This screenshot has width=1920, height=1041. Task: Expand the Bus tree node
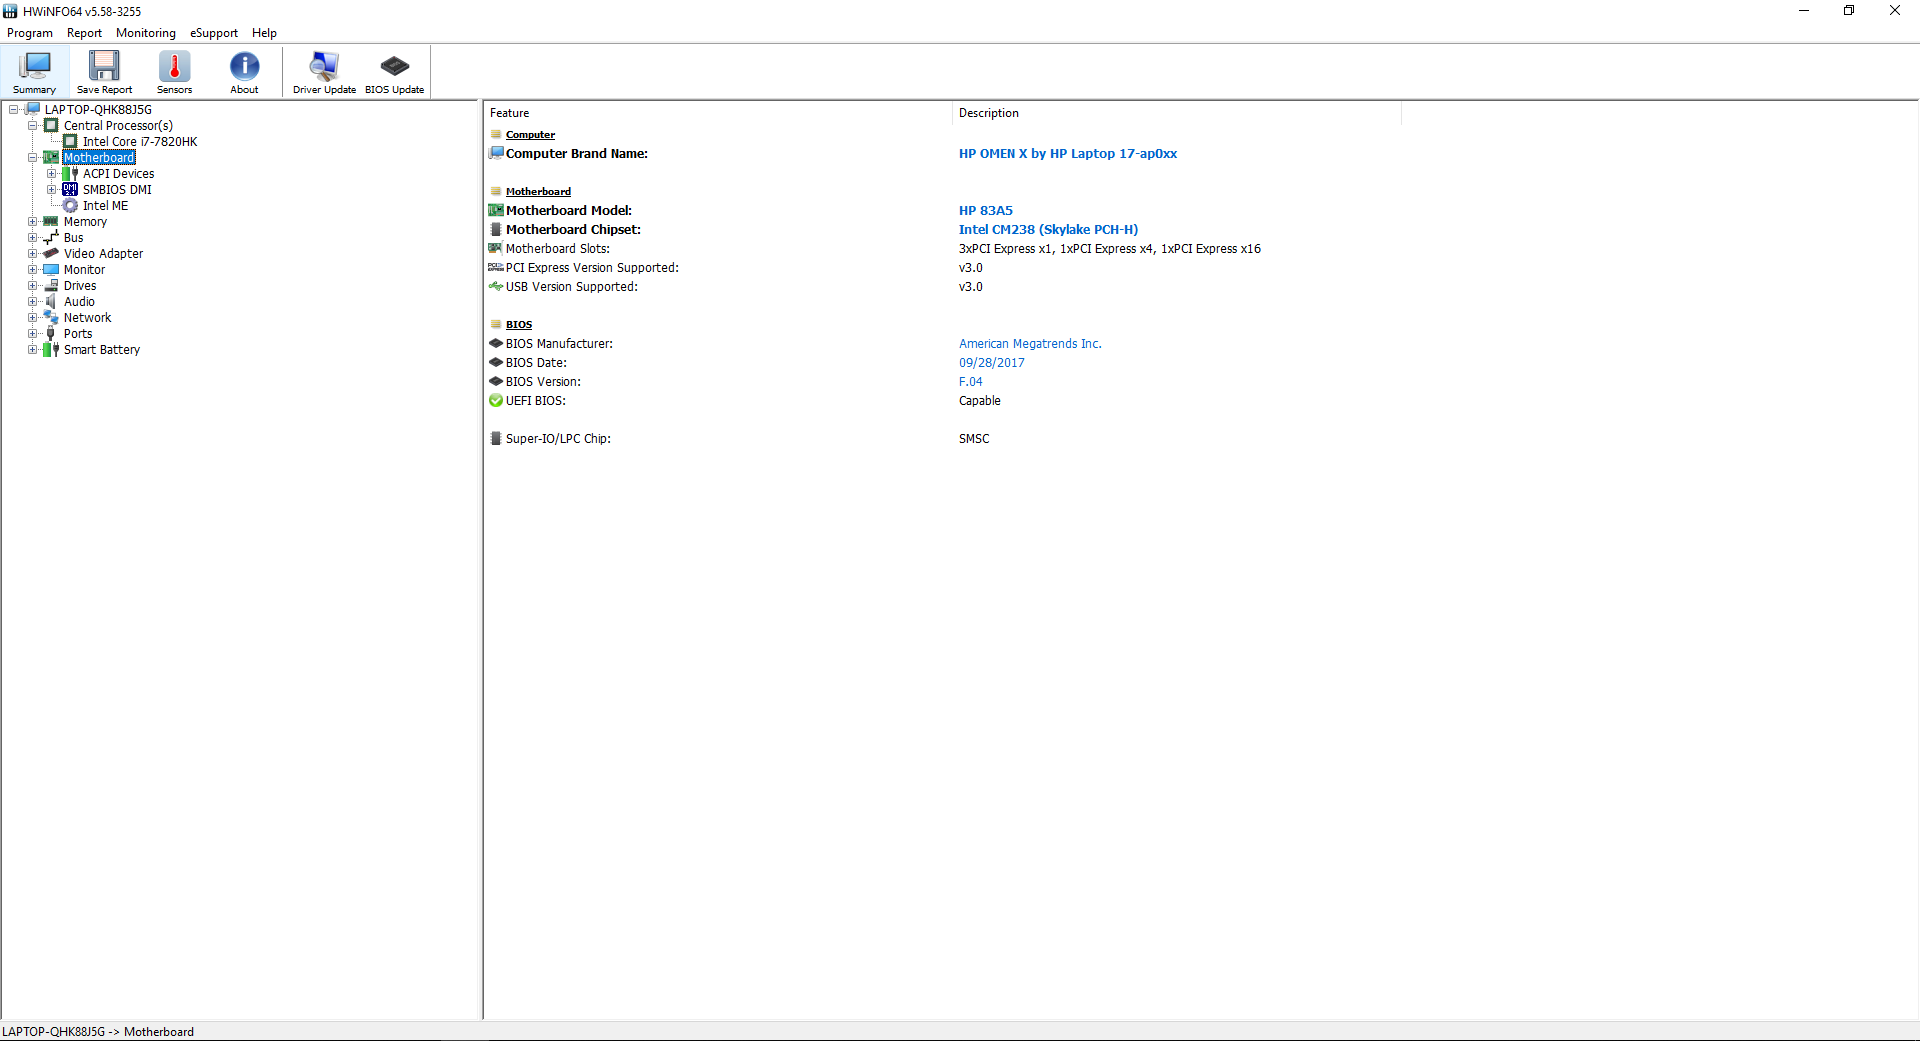(x=32, y=238)
